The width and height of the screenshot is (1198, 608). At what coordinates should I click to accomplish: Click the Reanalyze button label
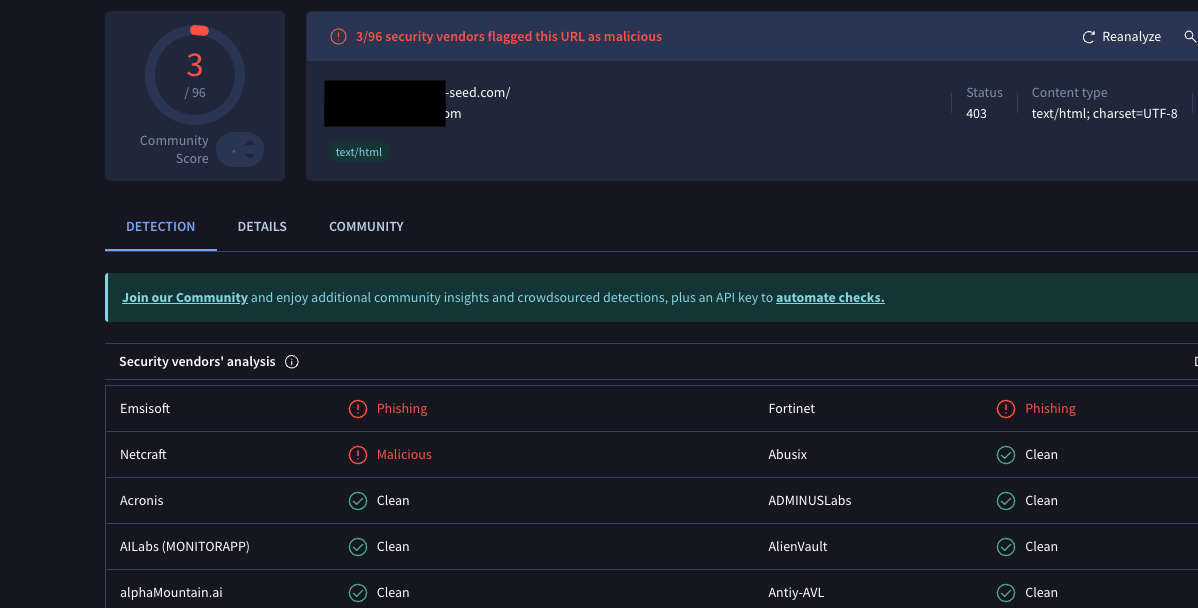coord(1131,37)
